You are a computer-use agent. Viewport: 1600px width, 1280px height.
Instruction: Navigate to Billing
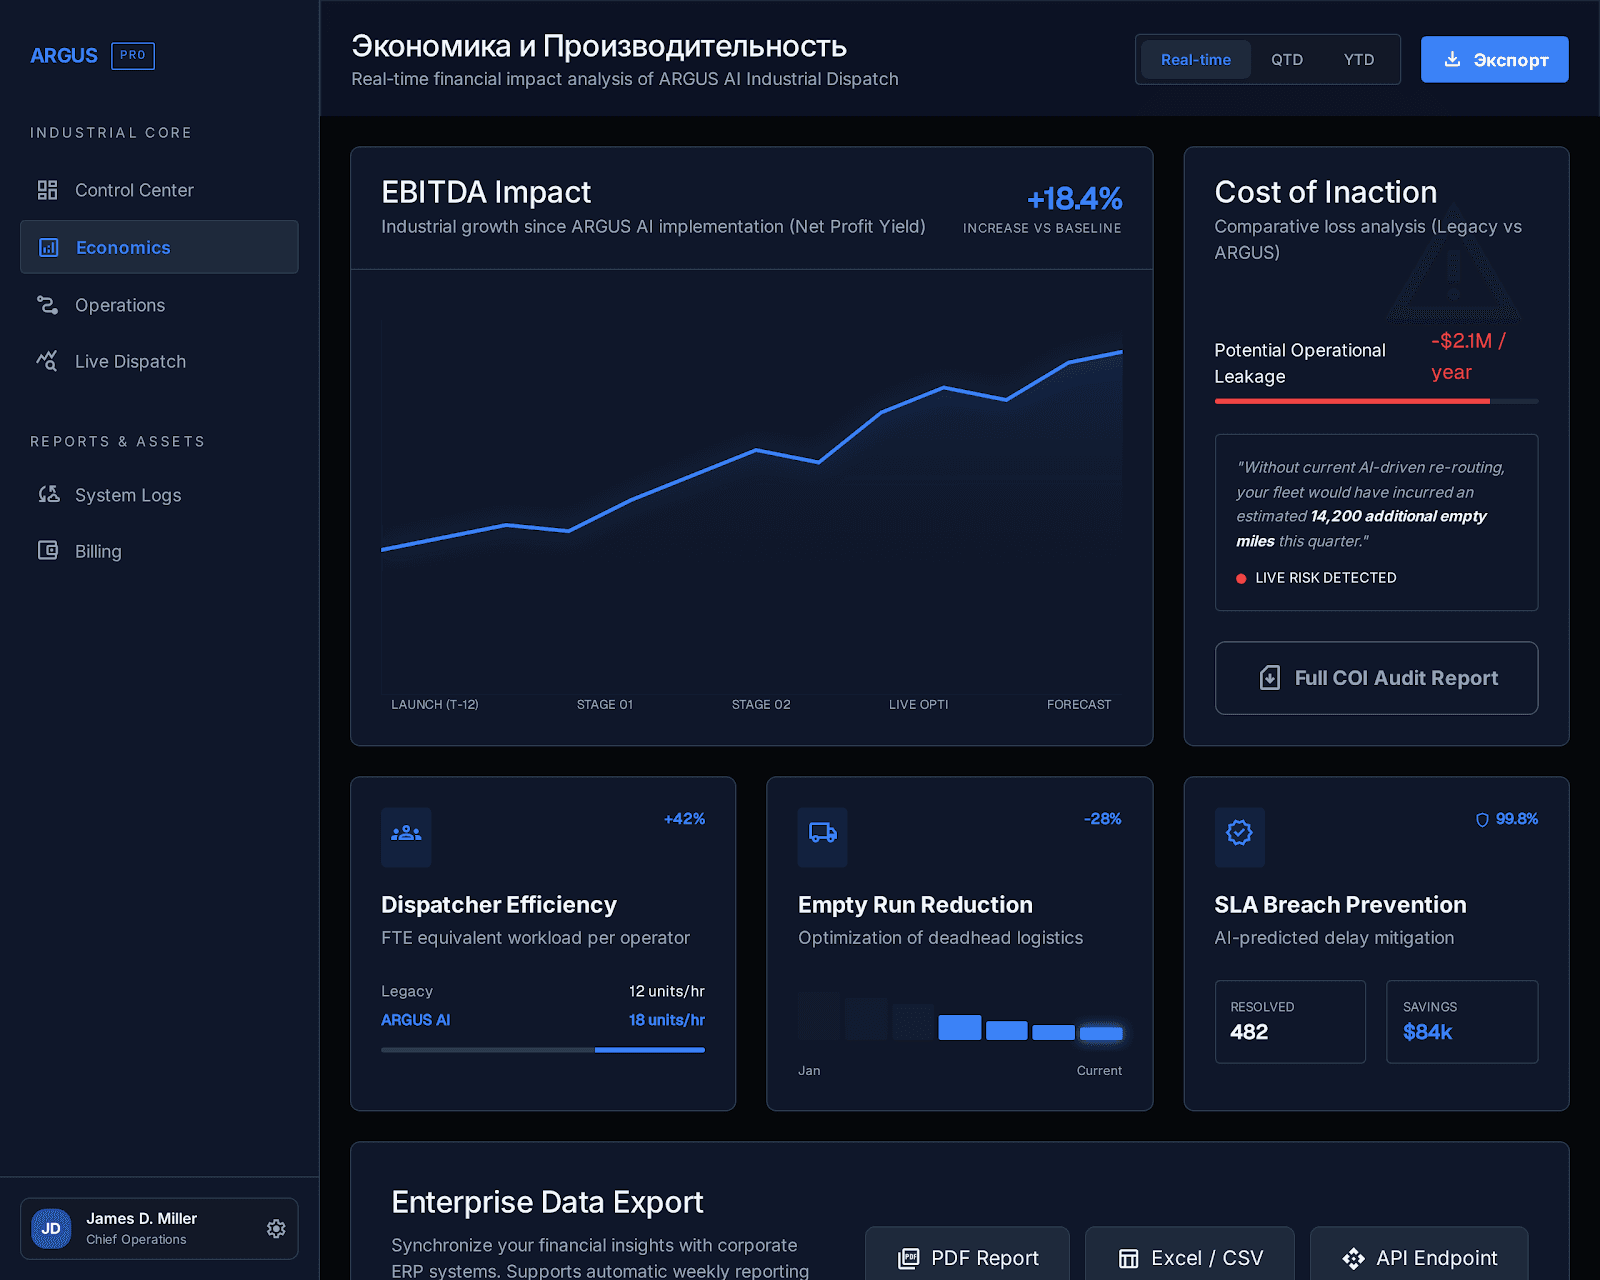click(159, 550)
